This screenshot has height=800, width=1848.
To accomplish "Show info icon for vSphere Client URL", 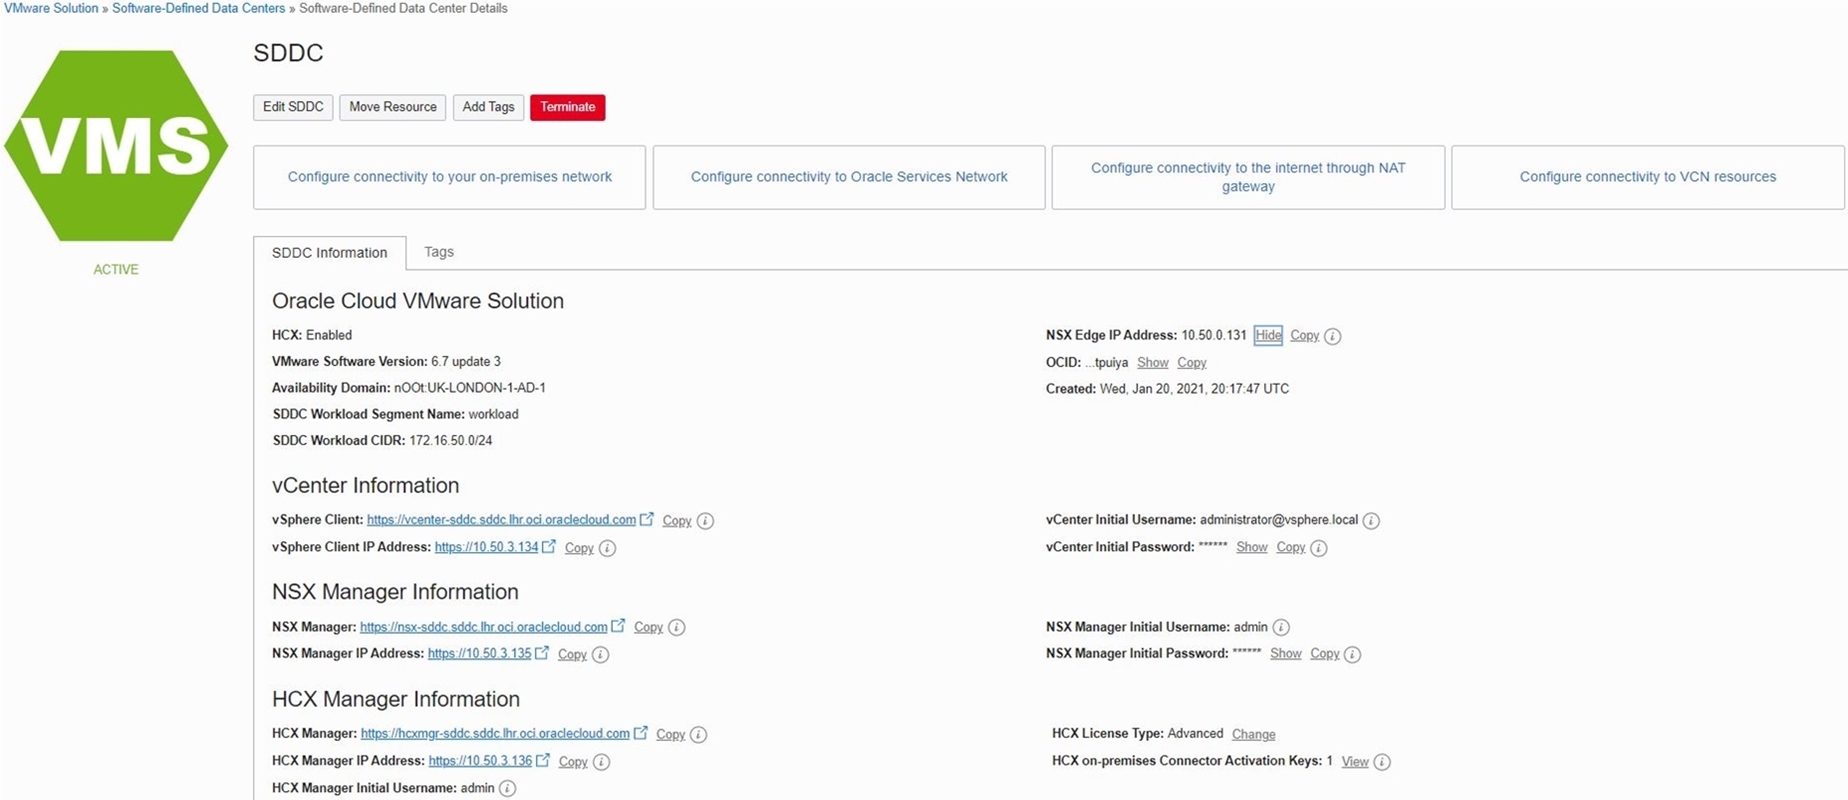I will 705,521.
